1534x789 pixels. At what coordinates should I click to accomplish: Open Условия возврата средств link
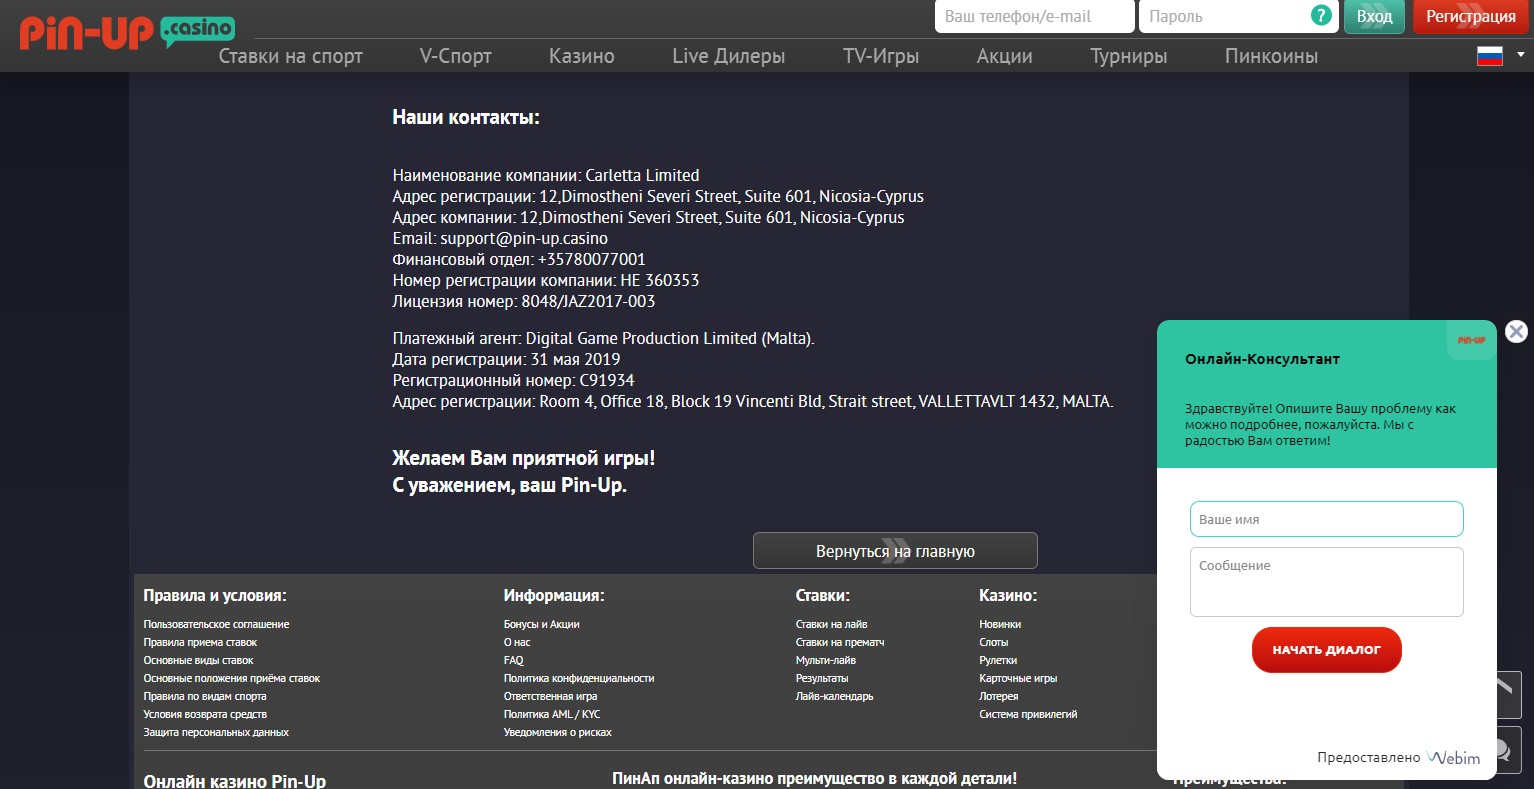click(x=205, y=714)
